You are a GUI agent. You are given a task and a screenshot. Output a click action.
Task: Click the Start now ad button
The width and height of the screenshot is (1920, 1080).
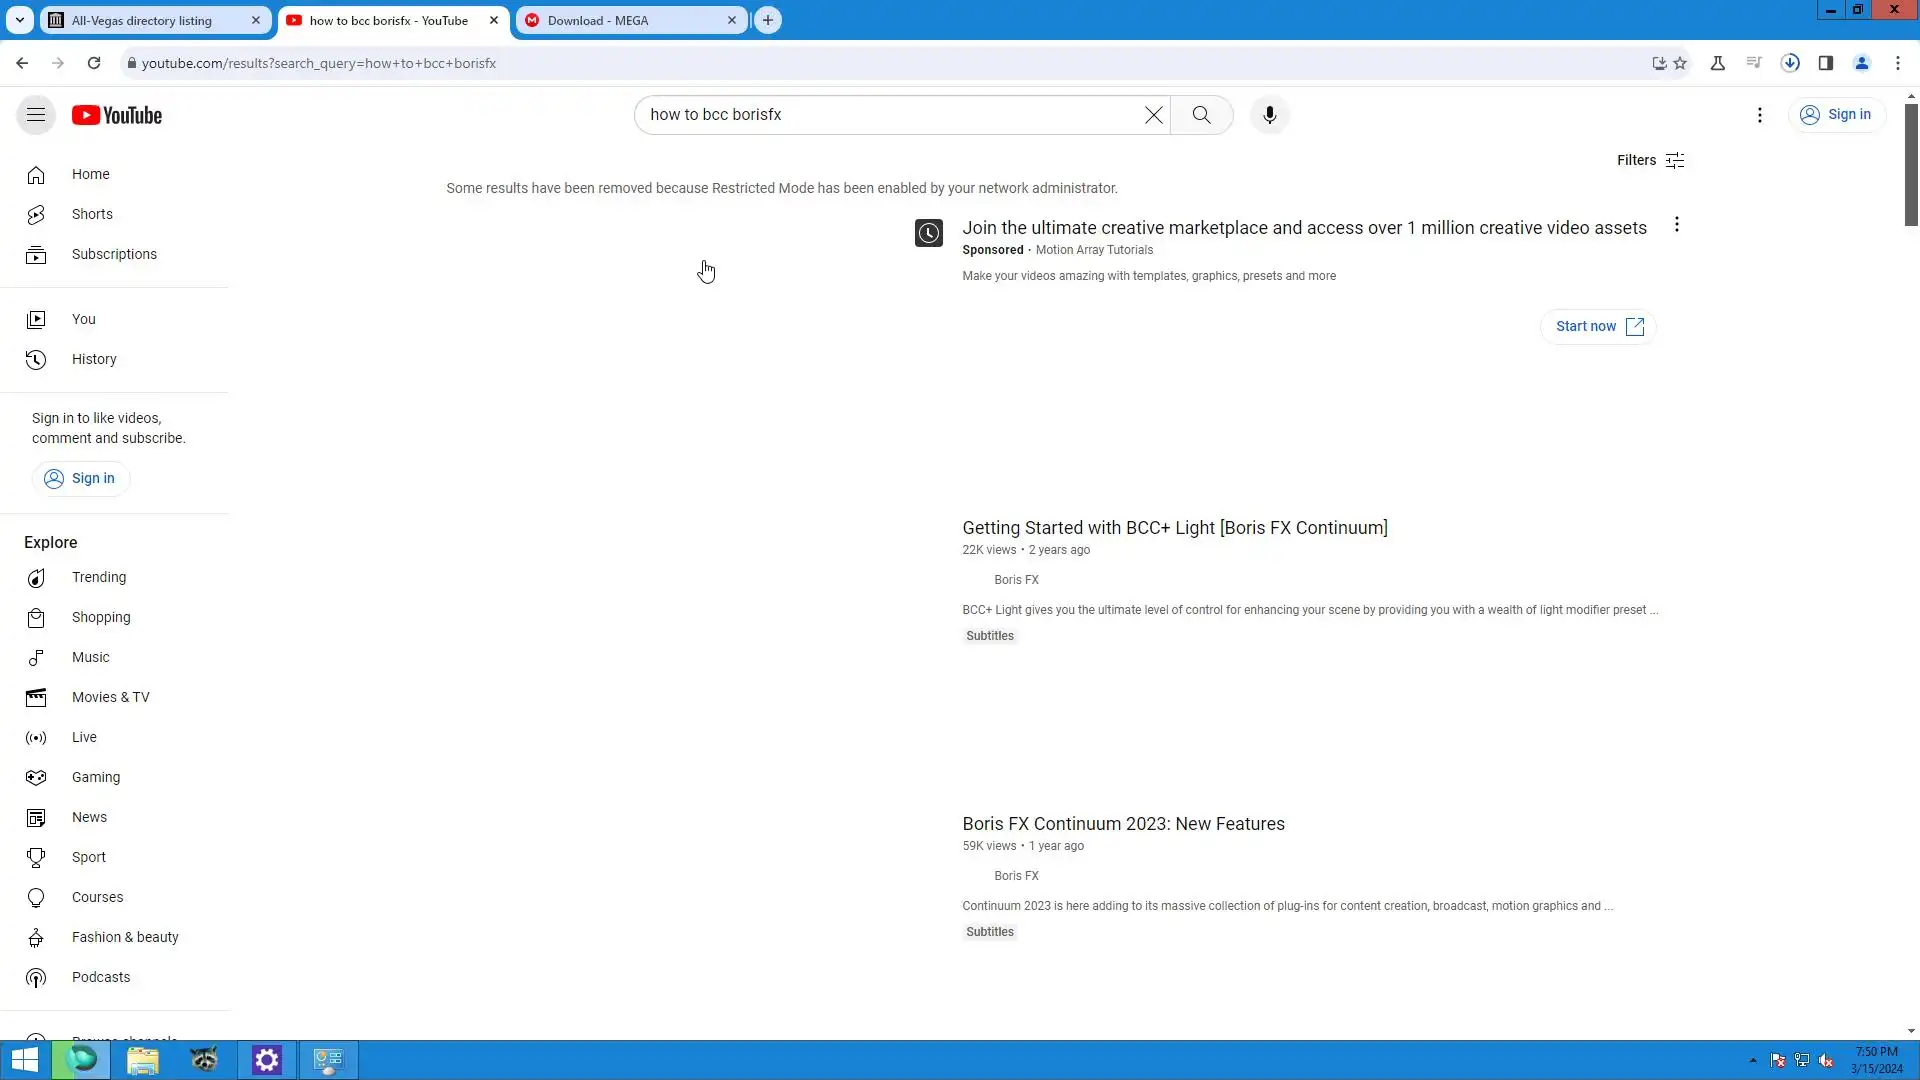1598,327
